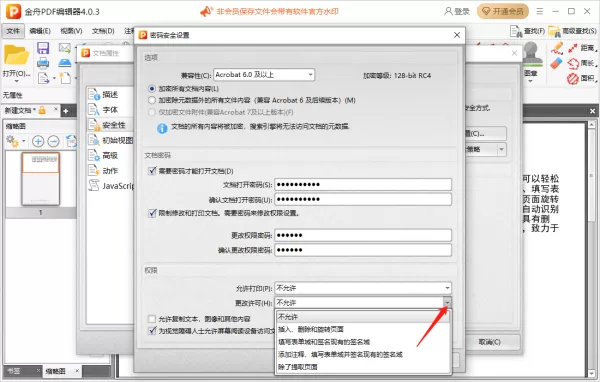Click the new tab plus icon
This screenshot has height=382, width=600.
[x=65, y=111]
